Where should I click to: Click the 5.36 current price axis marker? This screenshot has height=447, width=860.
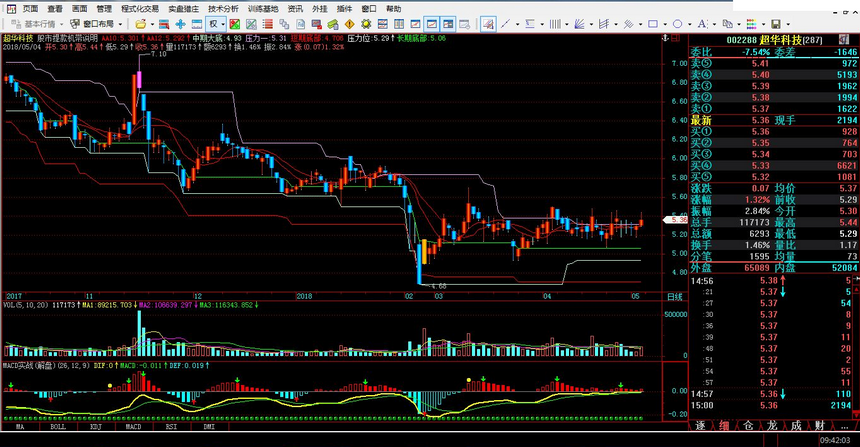(x=675, y=219)
